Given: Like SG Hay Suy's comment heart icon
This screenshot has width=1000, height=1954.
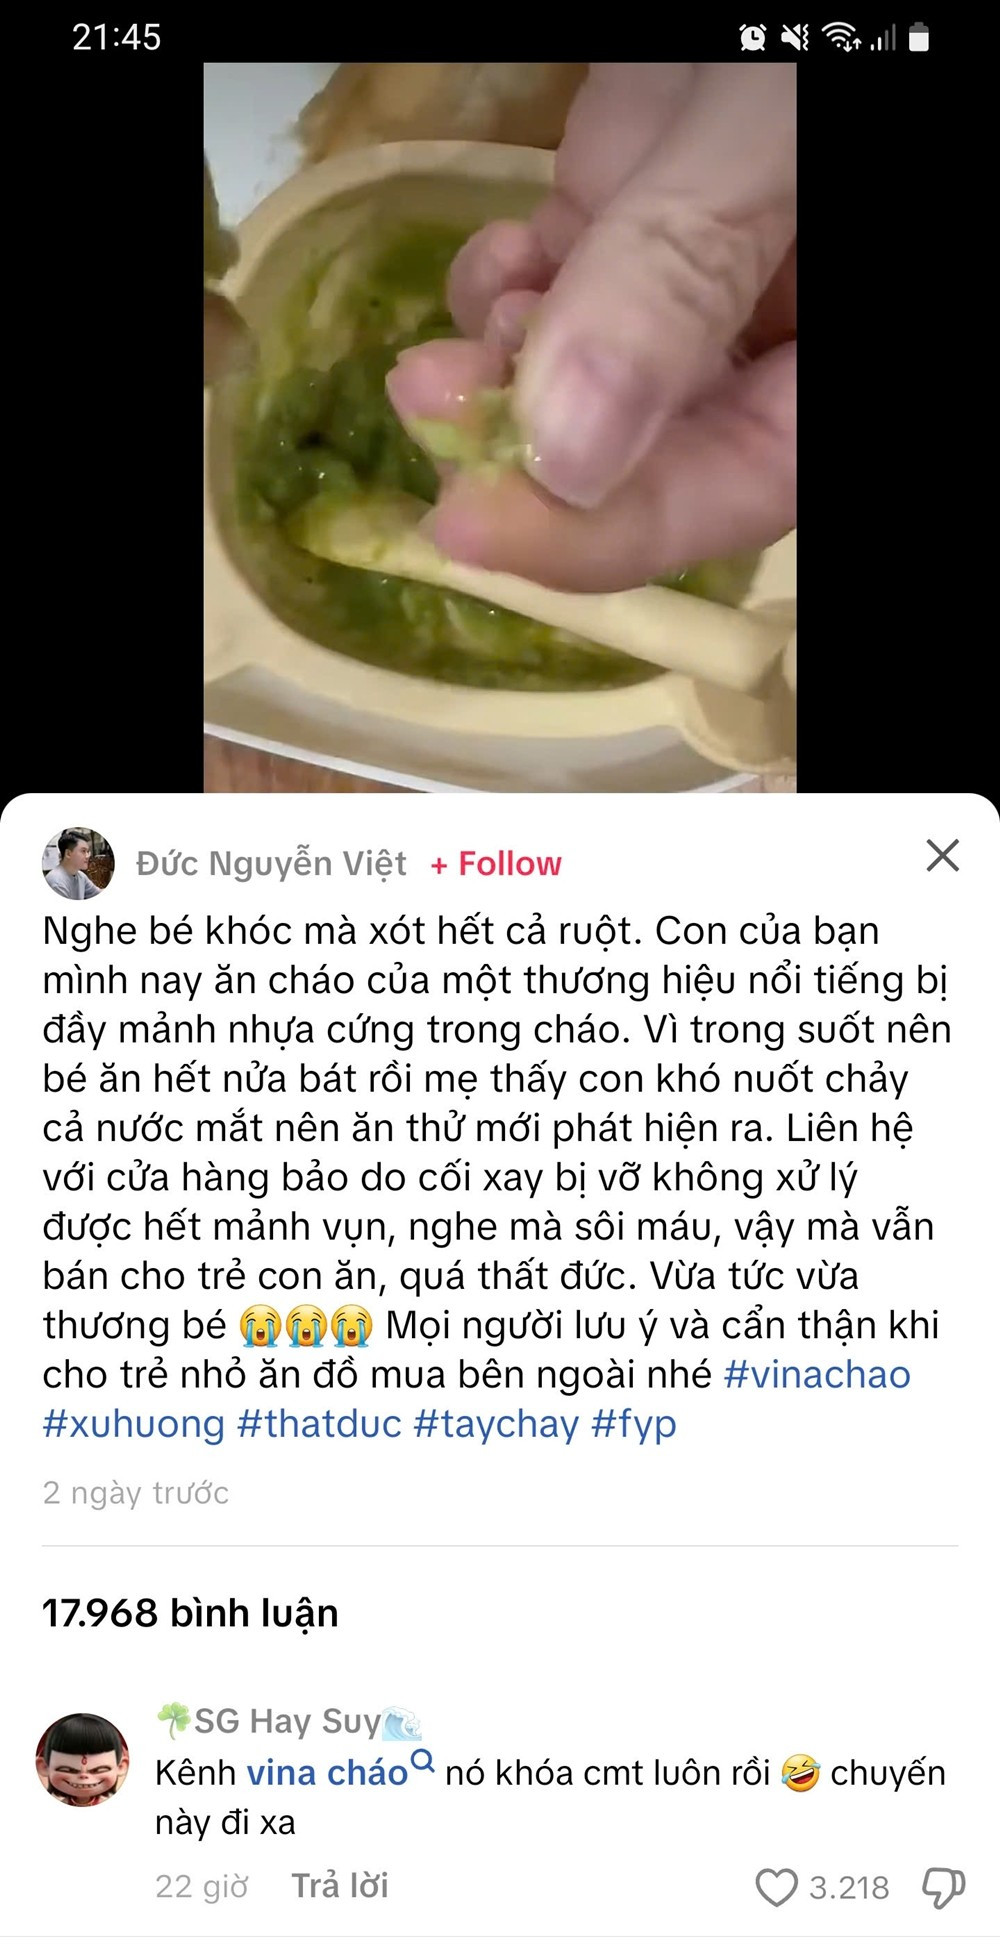Looking at the screenshot, I should (x=776, y=1887).
